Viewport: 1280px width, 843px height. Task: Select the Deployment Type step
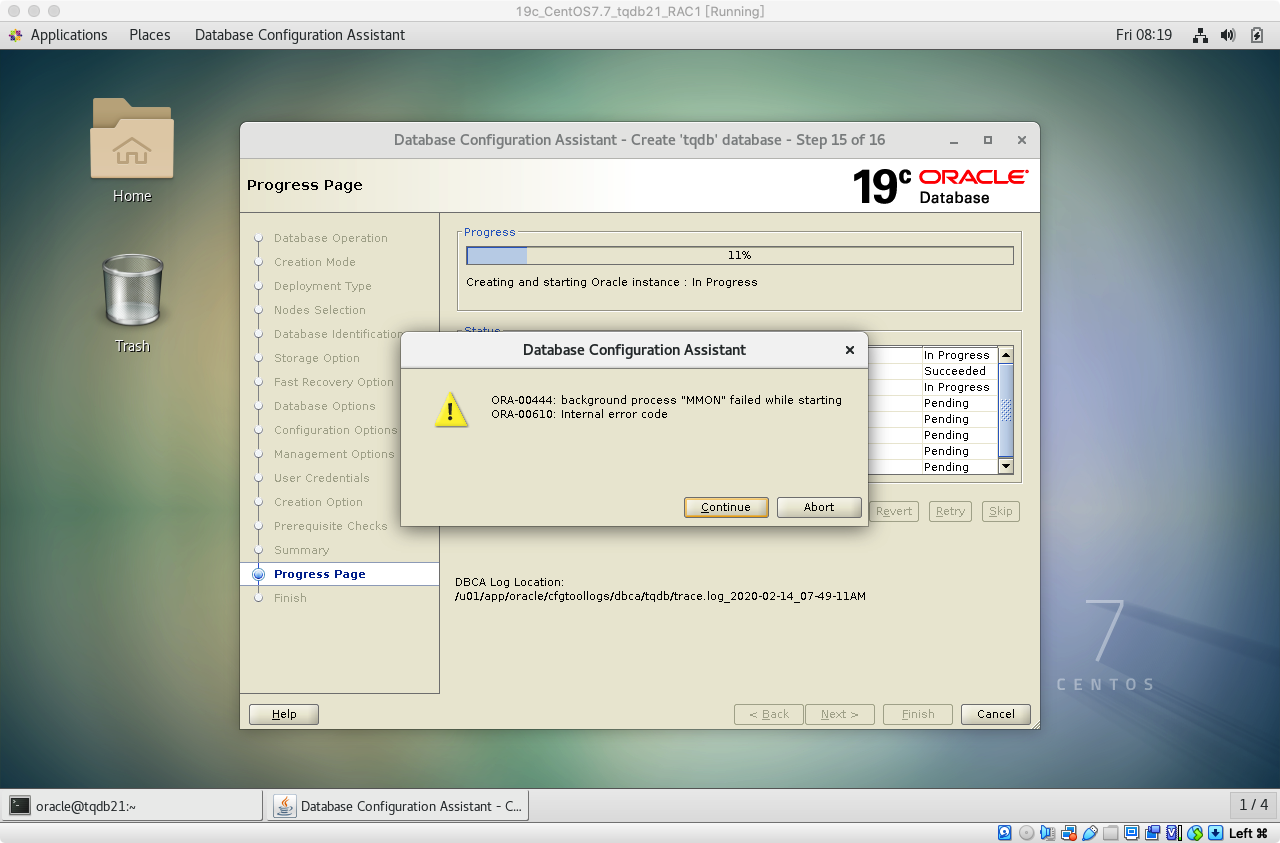click(x=323, y=286)
